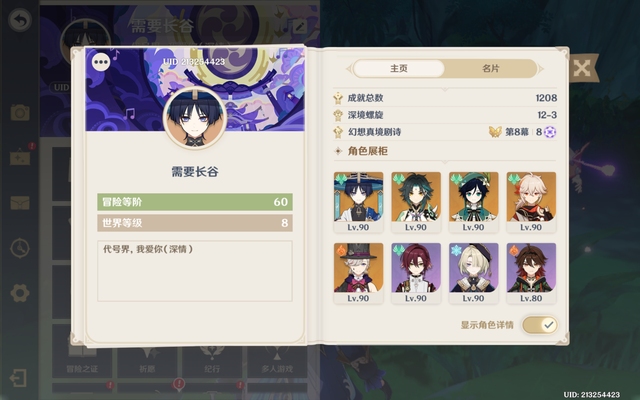Open the clock time icon in sidebar
This screenshot has height=400, width=640.
click(20, 248)
